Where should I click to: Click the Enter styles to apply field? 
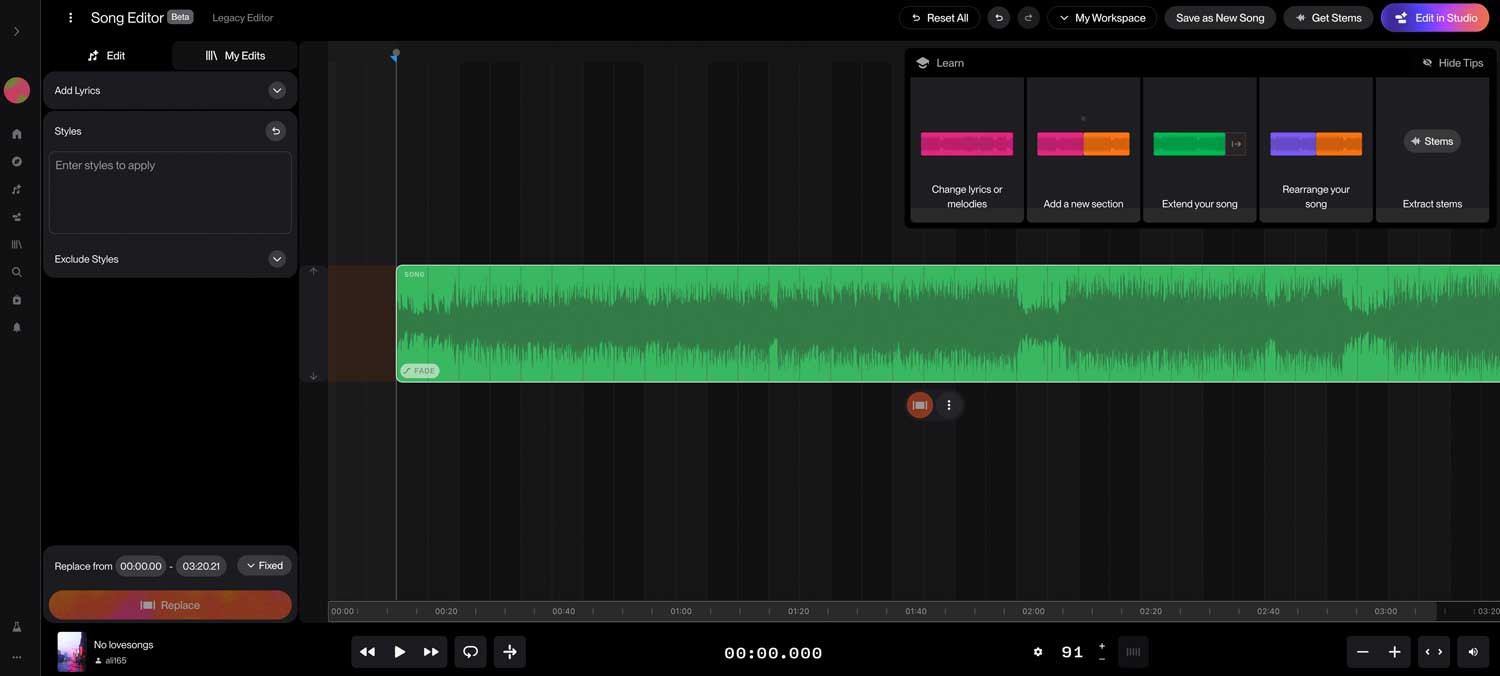click(170, 192)
